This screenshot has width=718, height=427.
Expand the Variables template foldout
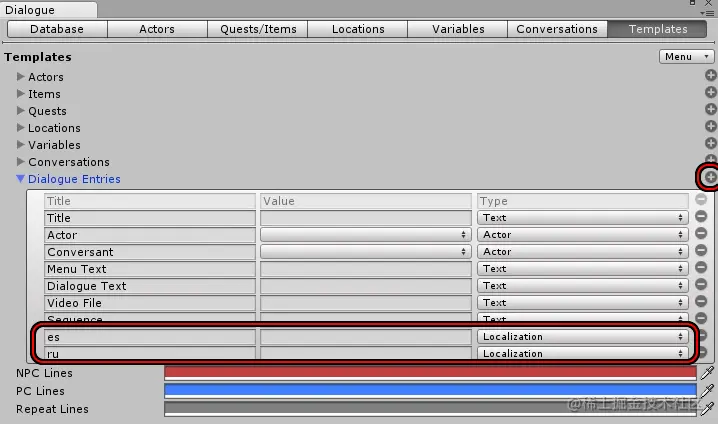point(21,144)
